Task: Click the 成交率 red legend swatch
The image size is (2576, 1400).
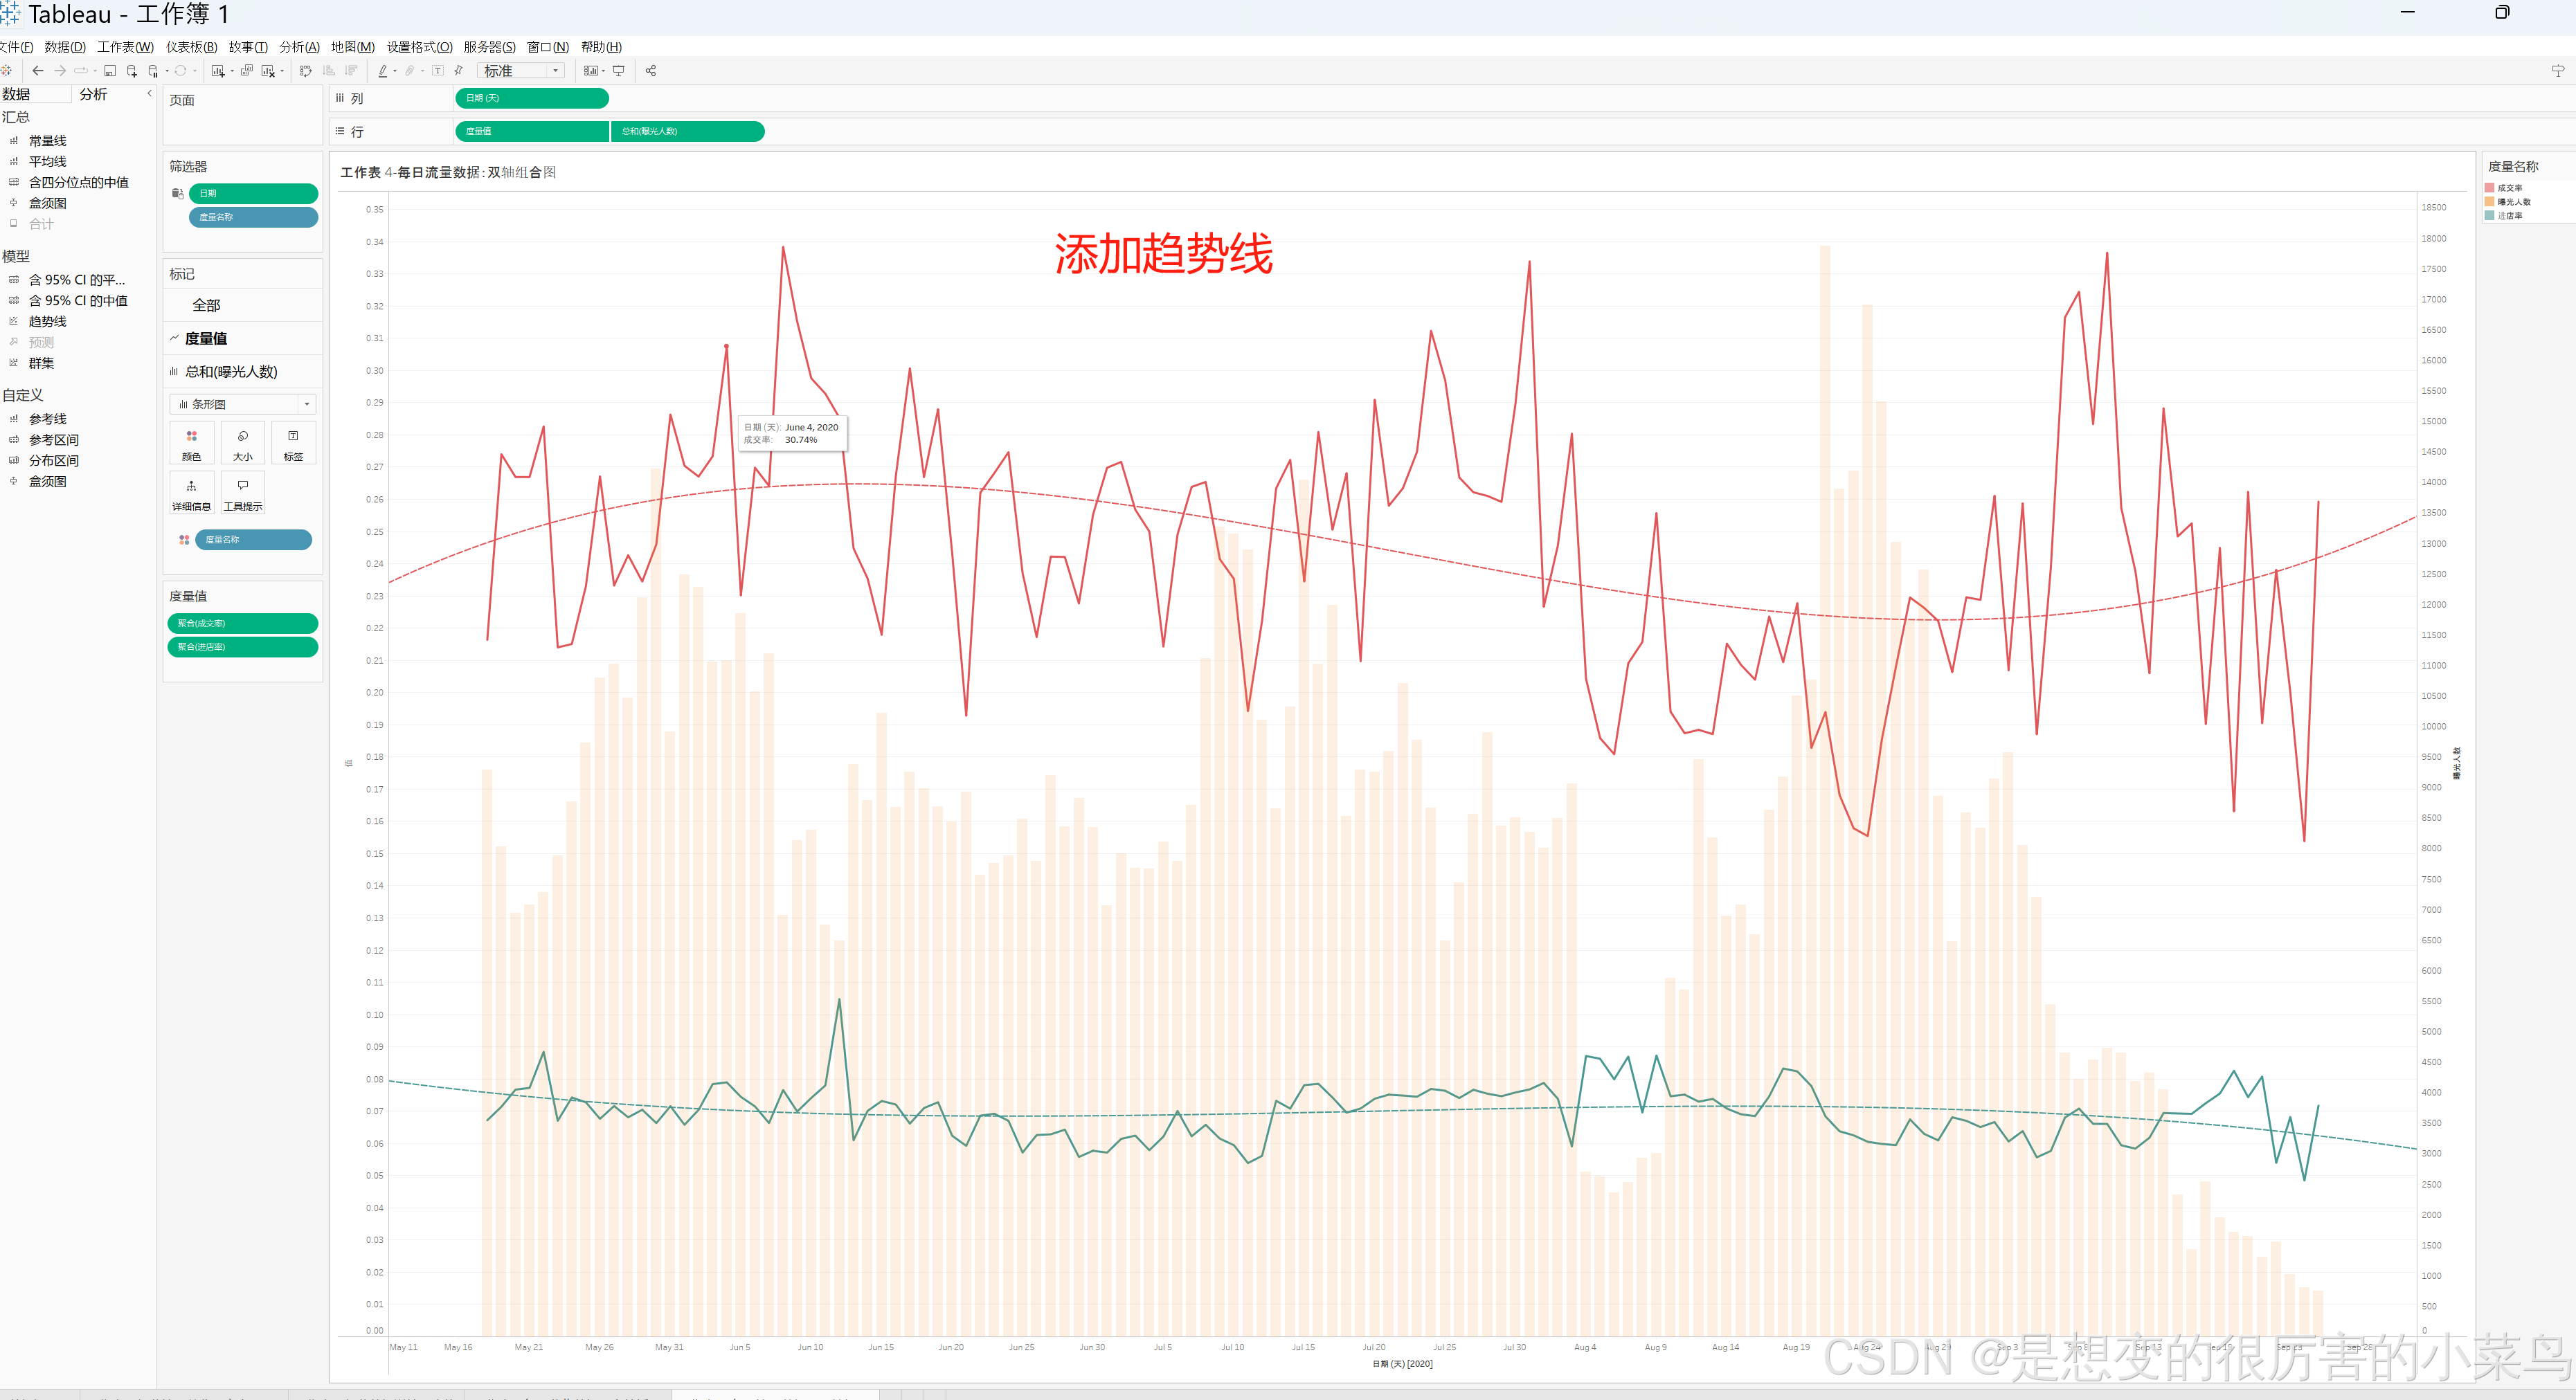Action: click(x=2489, y=188)
